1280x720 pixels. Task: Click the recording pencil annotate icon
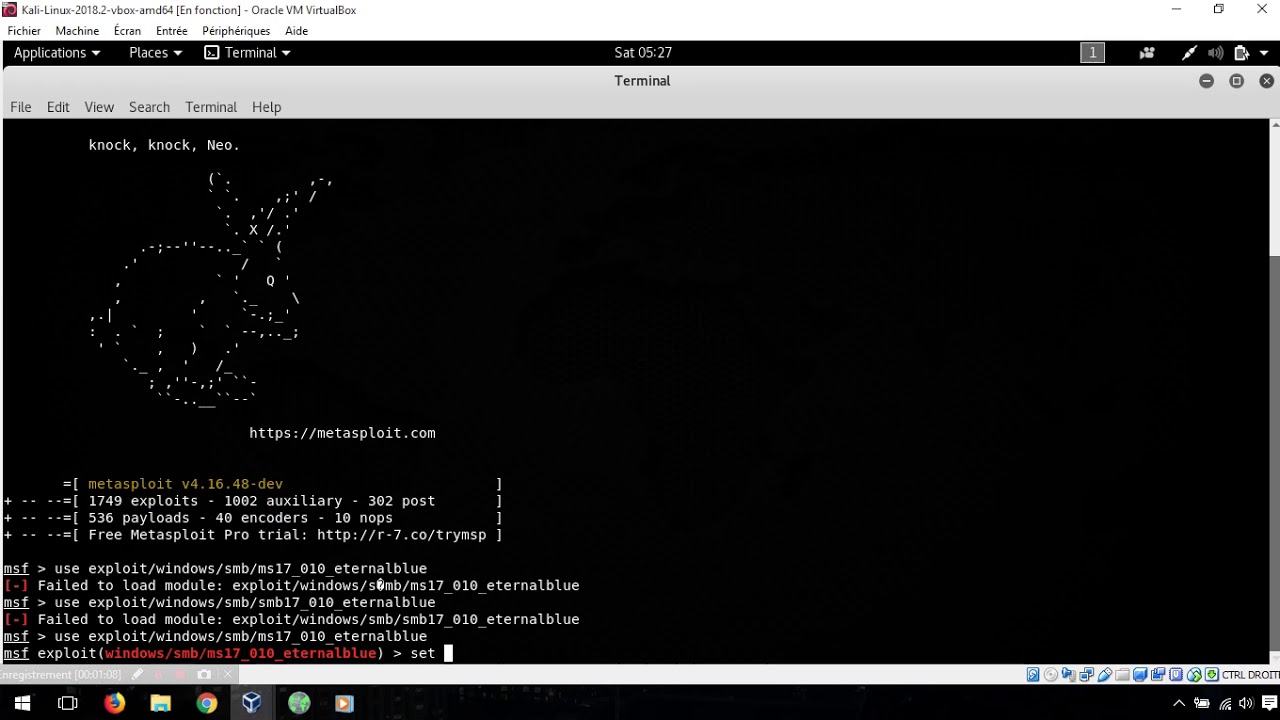[137, 675]
